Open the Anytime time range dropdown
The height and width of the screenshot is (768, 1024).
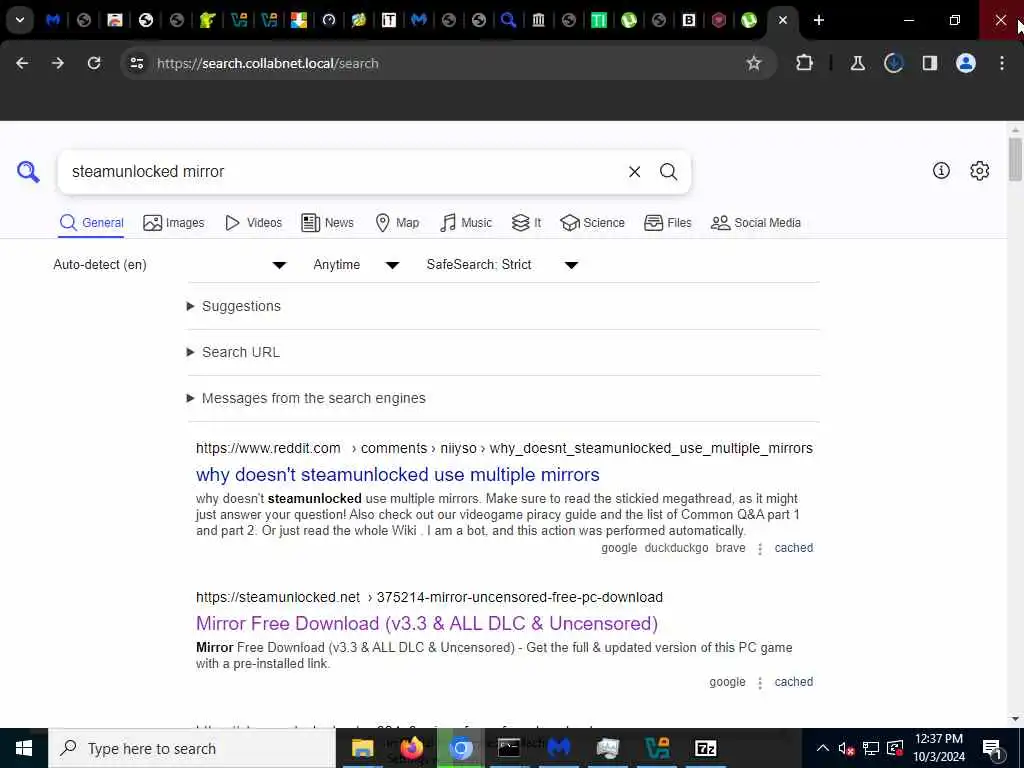pos(356,264)
